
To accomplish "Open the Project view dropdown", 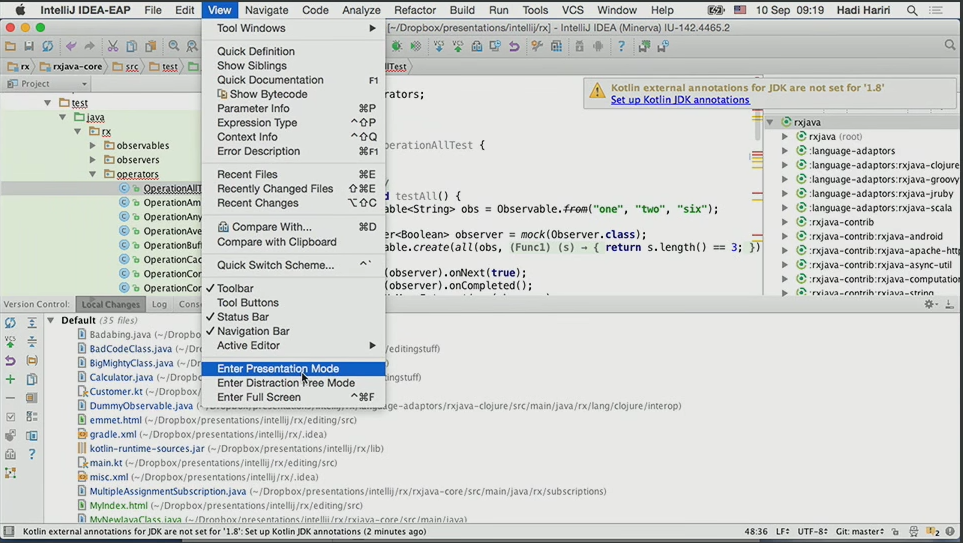I will tap(47, 84).
